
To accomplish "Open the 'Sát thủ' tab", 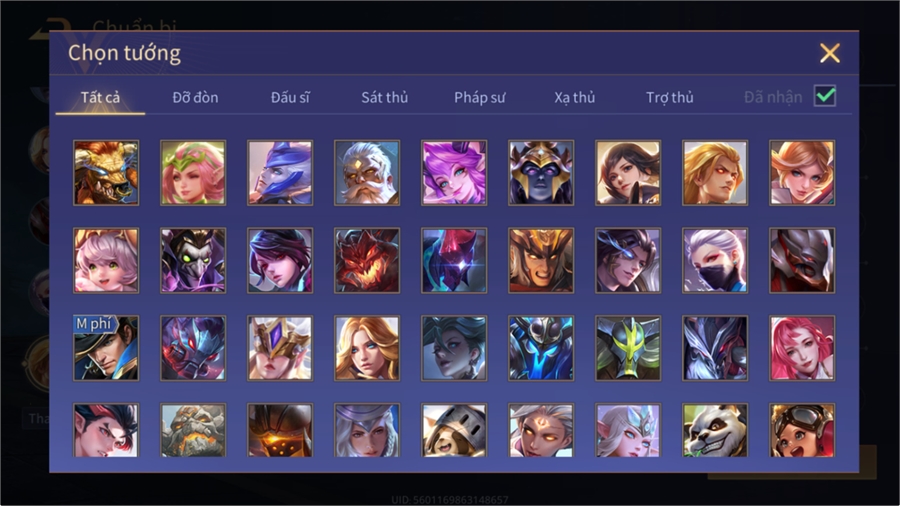I will click(385, 98).
